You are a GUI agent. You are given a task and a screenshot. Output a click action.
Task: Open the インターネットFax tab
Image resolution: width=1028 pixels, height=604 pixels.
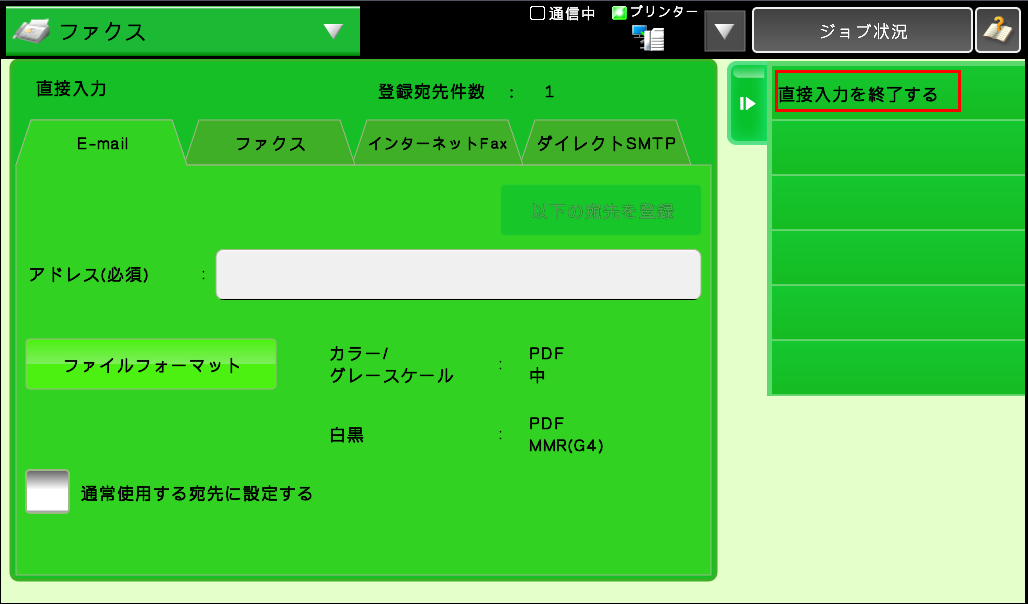pyautogui.click(x=437, y=143)
